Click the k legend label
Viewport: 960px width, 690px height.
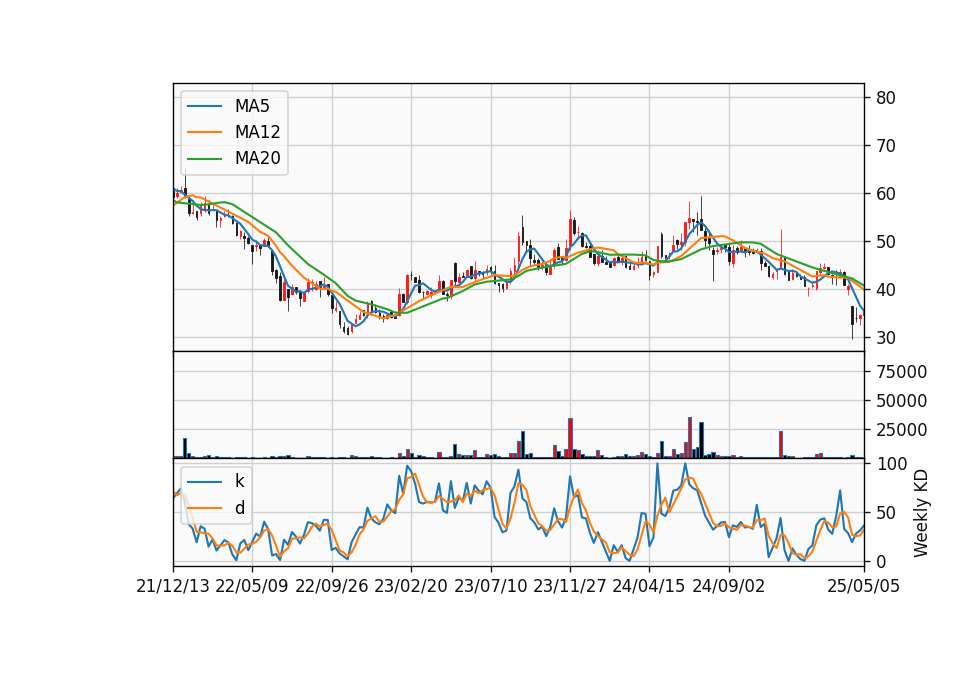(240, 481)
